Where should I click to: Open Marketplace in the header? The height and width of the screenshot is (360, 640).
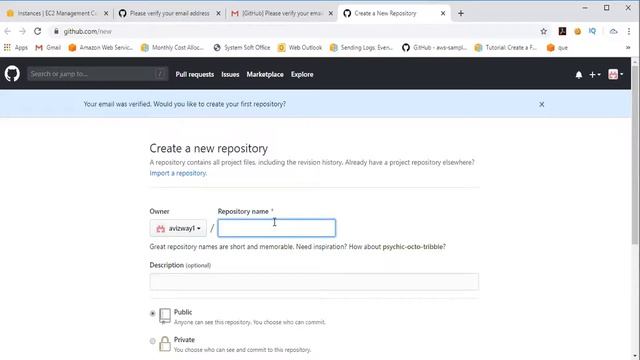point(265,74)
